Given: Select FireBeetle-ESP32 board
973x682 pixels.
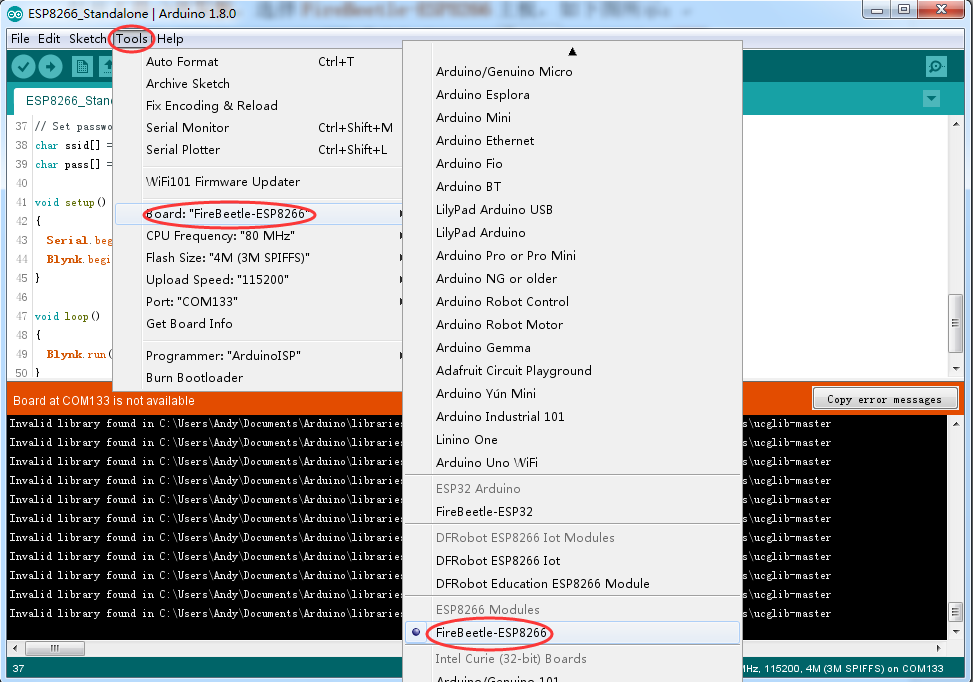Looking at the screenshot, I should (x=573, y=511).
